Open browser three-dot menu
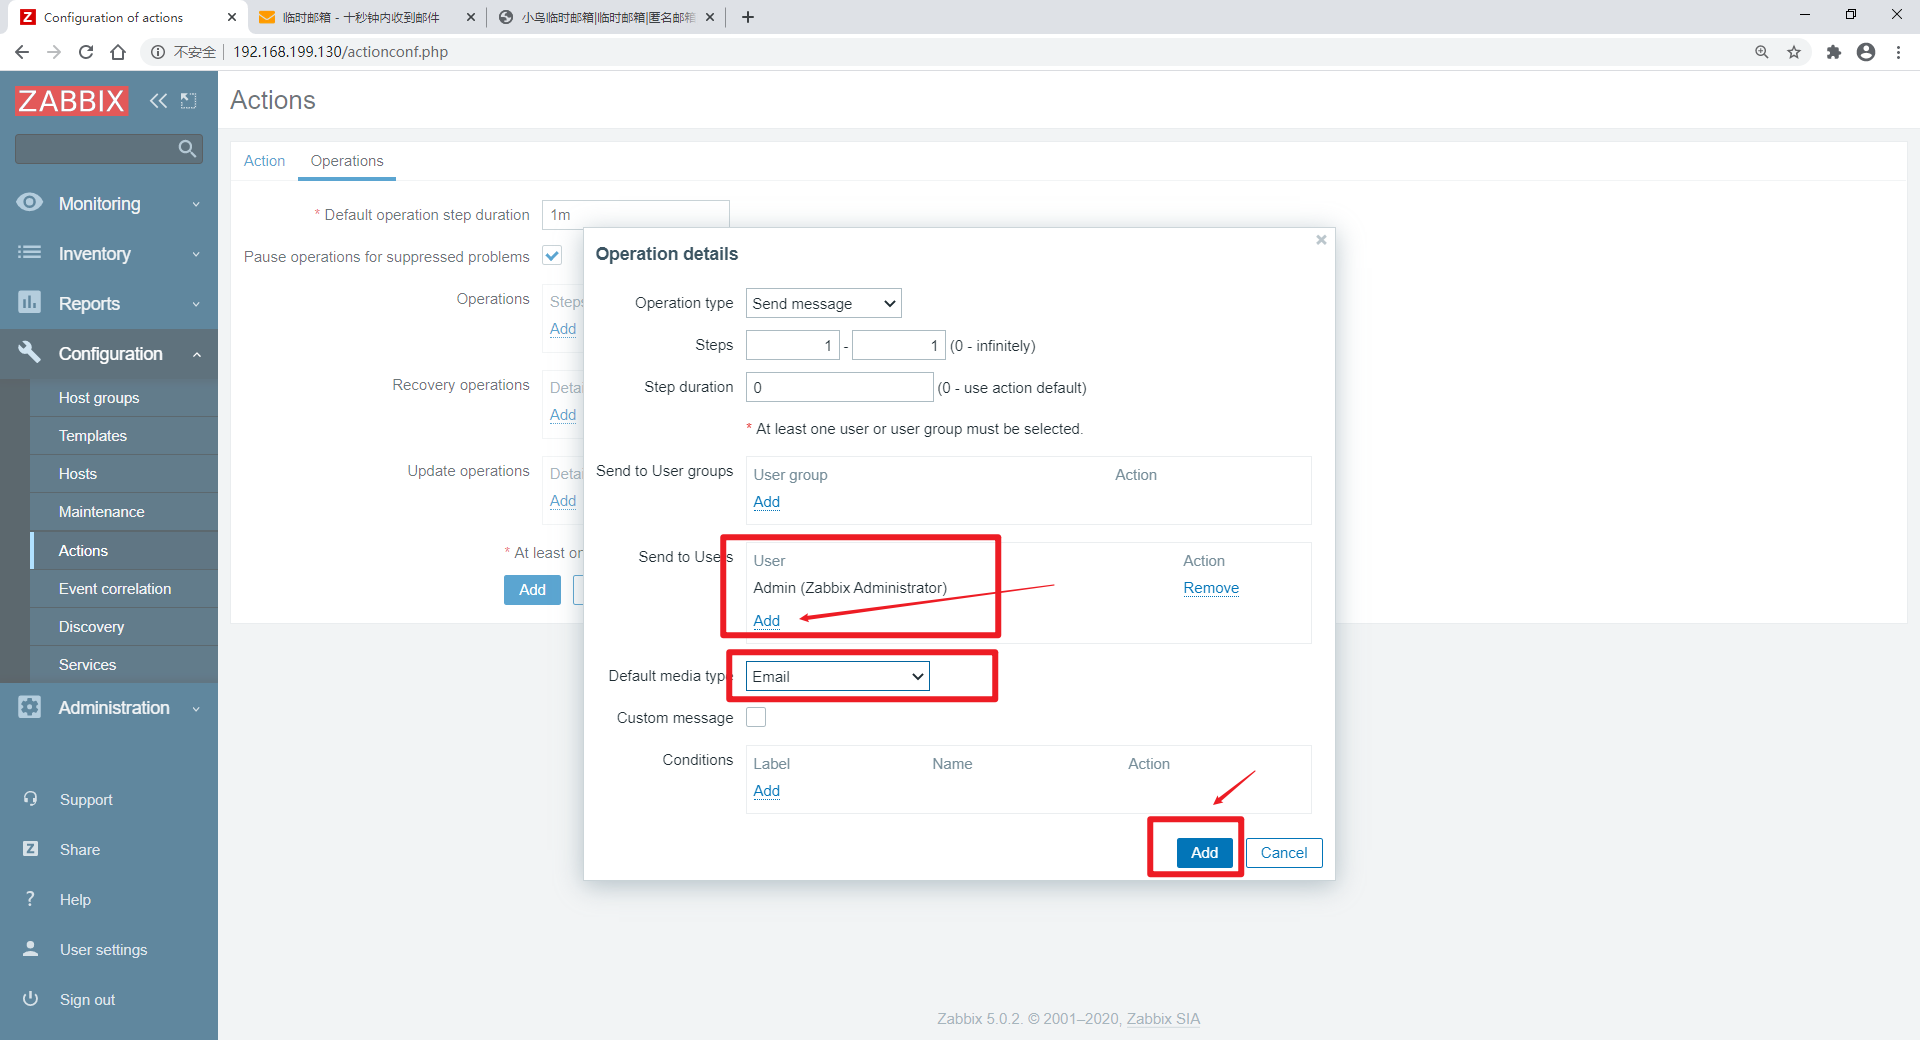 click(x=1898, y=52)
